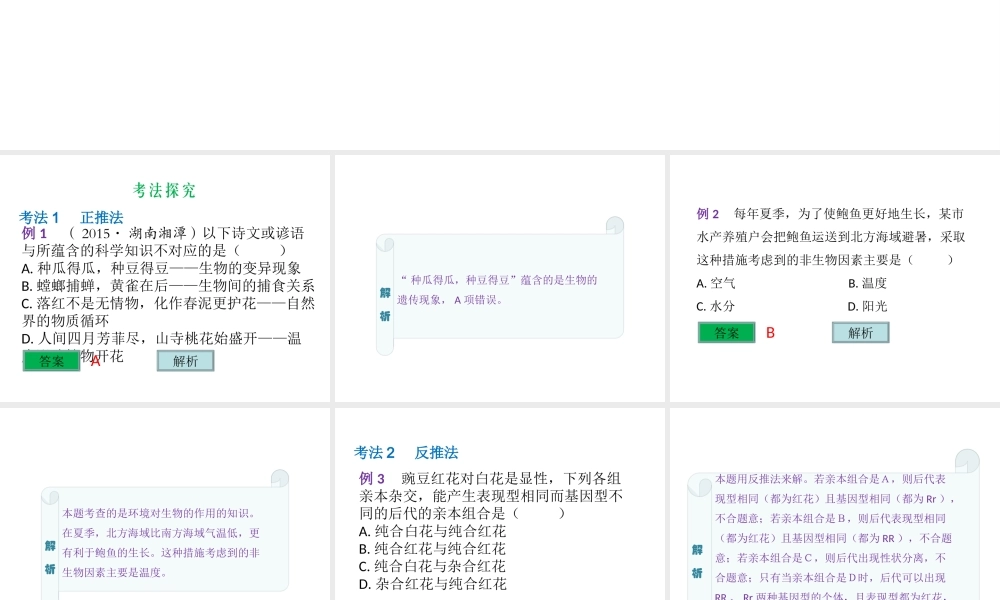Click the green 答案 button under example 1
Screen dimensions: 1000x600
51,361
